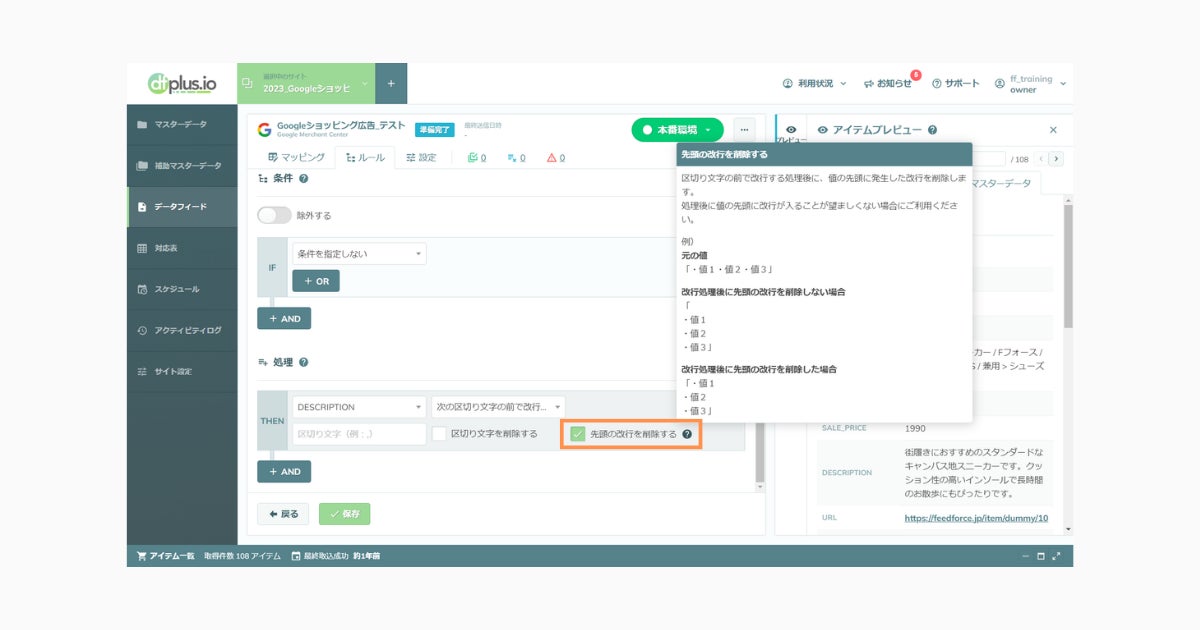Toggle the 除外する switch
This screenshot has height=630, width=1200.
coord(274,215)
